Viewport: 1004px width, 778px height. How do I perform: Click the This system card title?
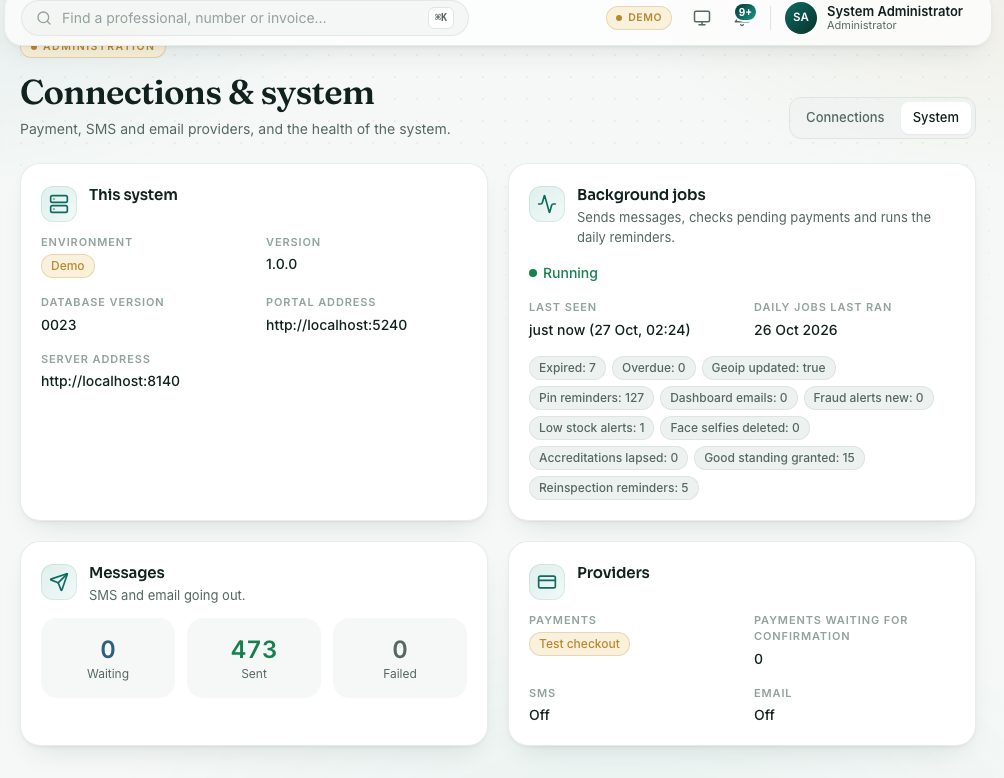tap(133, 195)
